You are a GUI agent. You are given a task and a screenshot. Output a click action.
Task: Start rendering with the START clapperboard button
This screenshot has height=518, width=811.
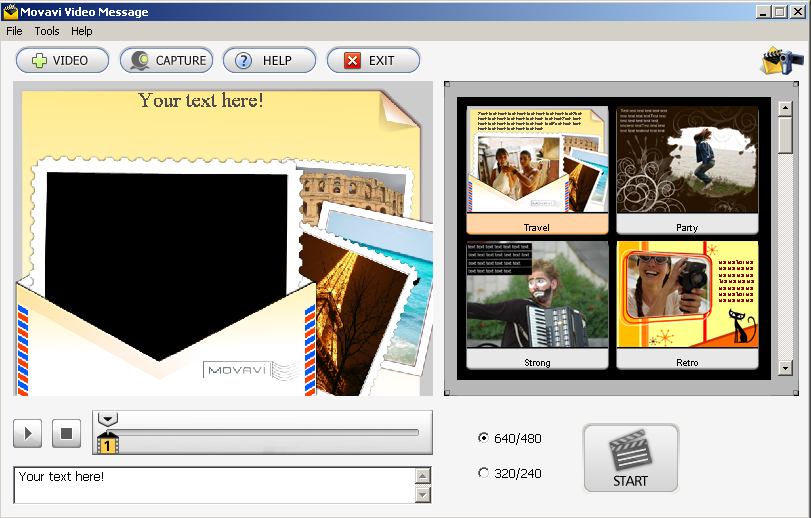(x=630, y=458)
